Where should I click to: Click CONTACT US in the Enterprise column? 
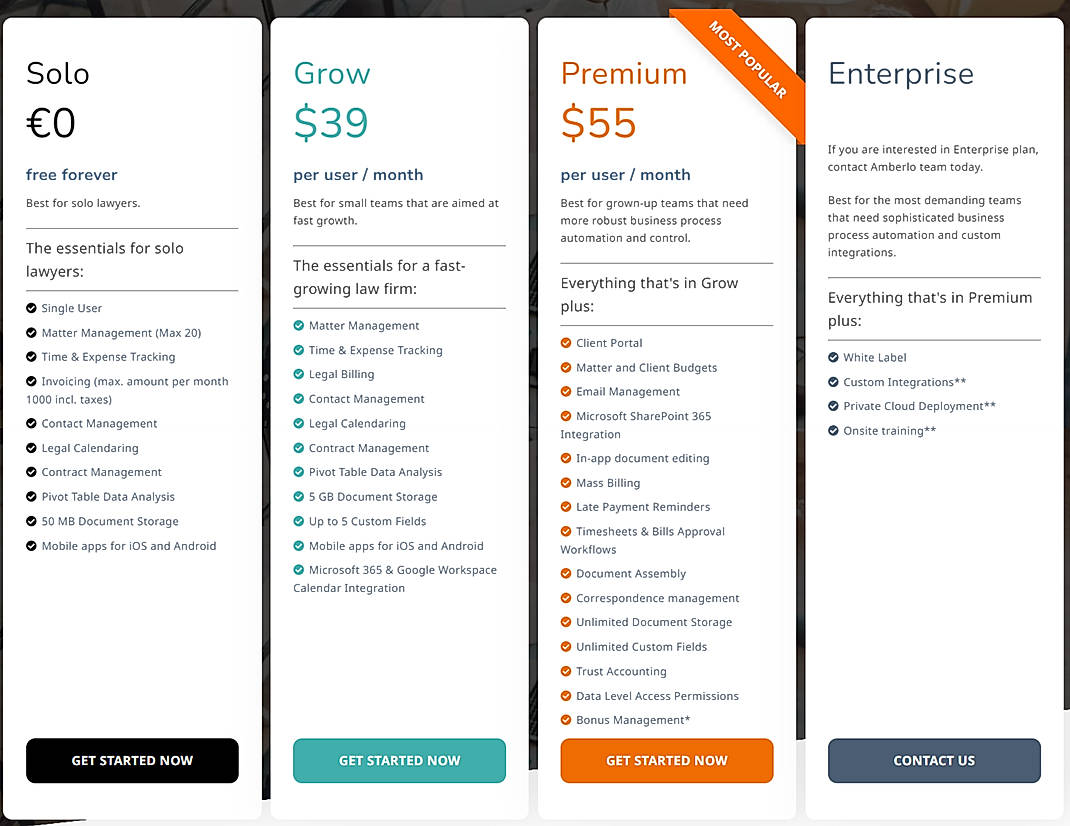tap(933, 760)
